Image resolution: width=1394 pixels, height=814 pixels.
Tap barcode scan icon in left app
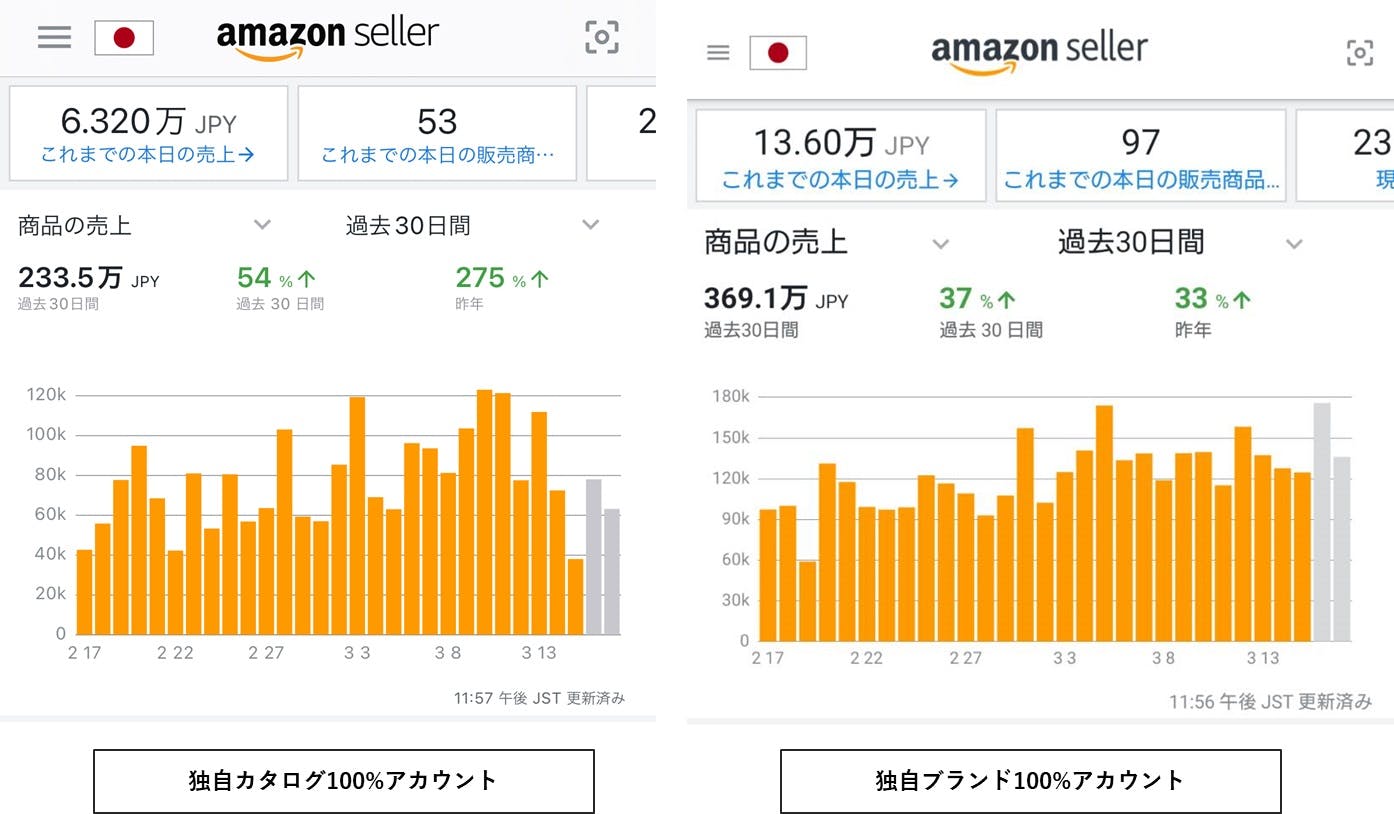pyautogui.click(x=602, y=37)
